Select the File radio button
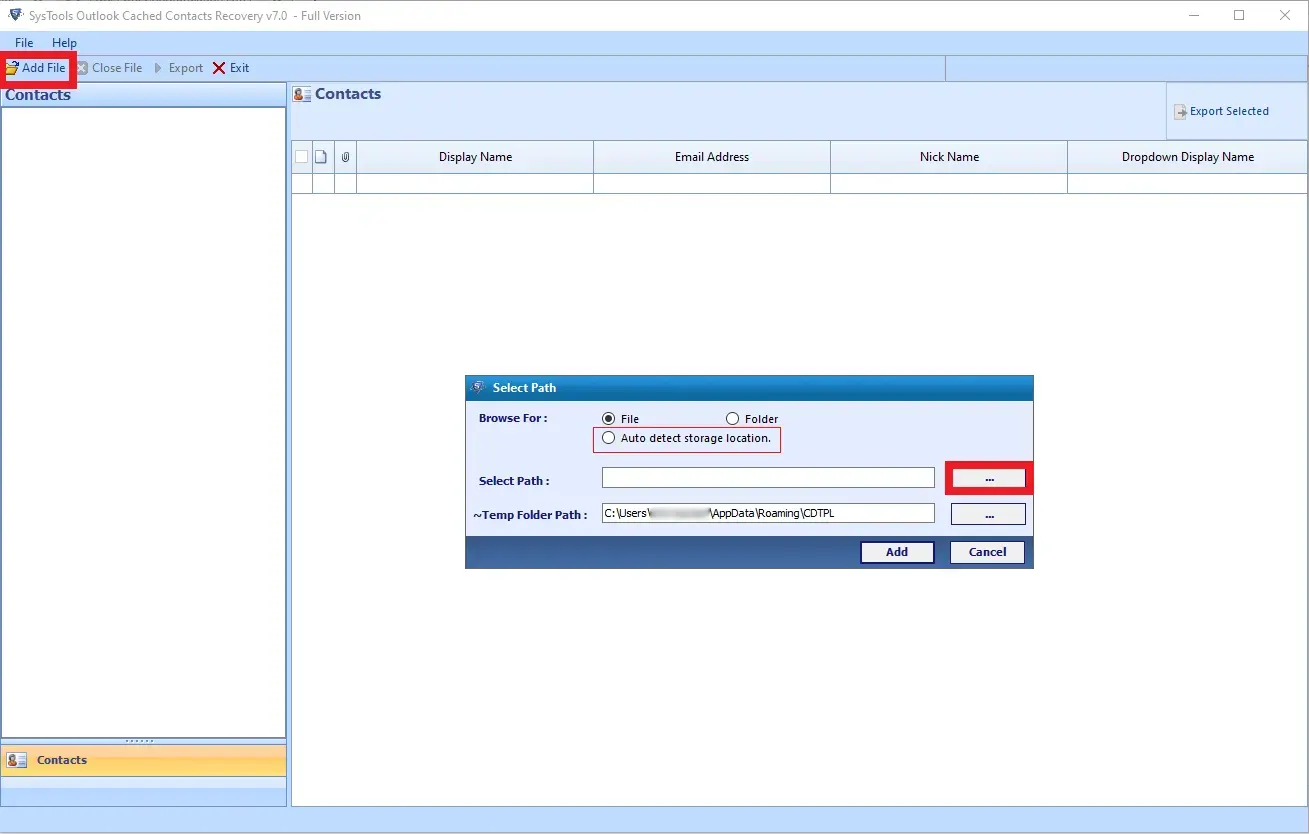 point(608,418)
